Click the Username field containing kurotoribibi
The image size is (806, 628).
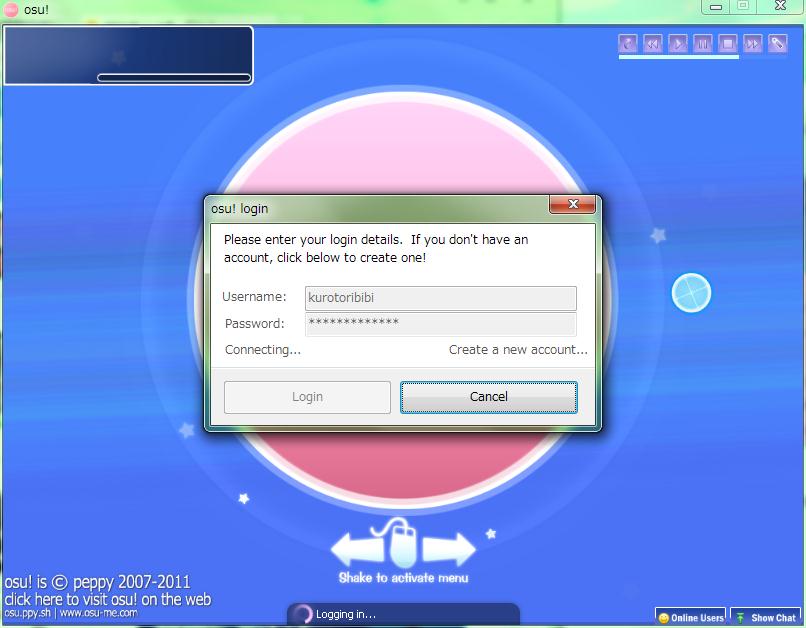(x=441, y=298)
